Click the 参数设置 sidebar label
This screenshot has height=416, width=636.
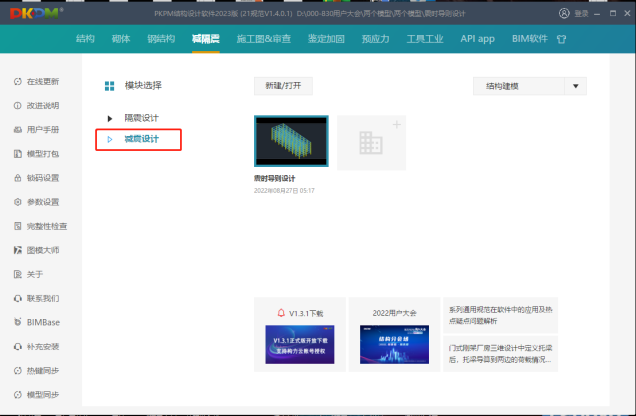tap(43, 202)
